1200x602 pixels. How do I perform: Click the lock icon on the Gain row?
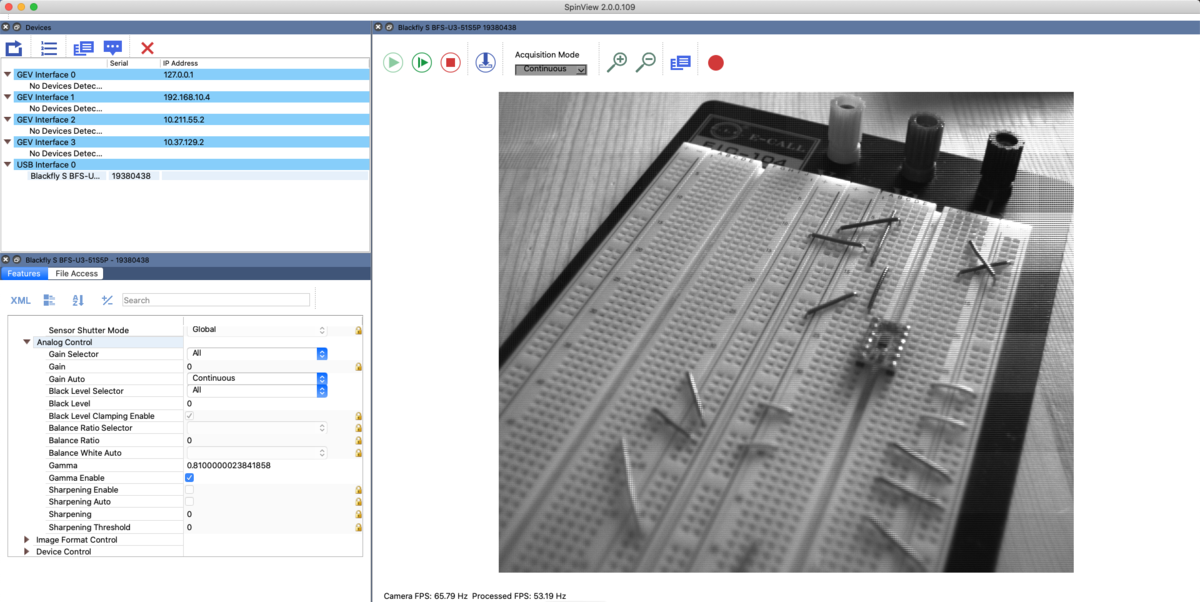[358, 367]
